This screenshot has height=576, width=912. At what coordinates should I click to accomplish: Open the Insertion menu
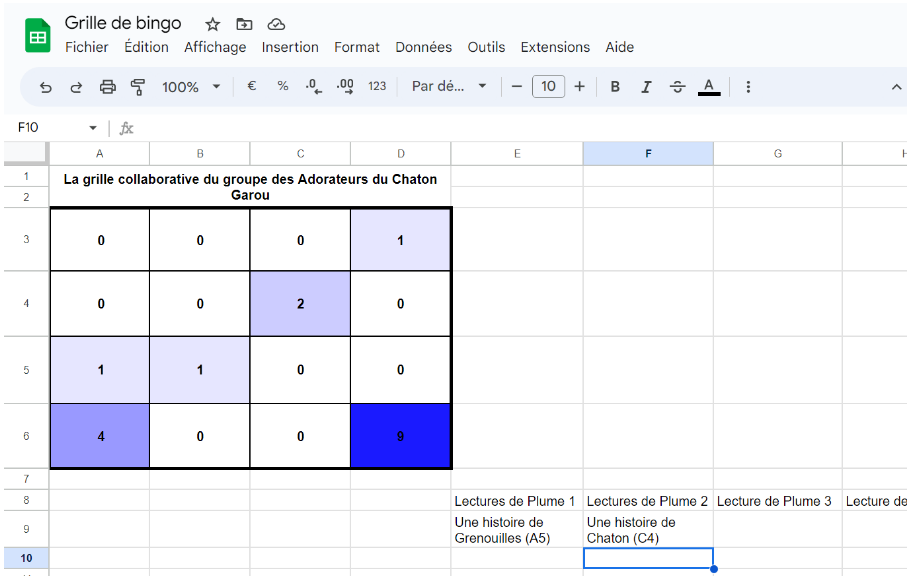coord(290,47)
